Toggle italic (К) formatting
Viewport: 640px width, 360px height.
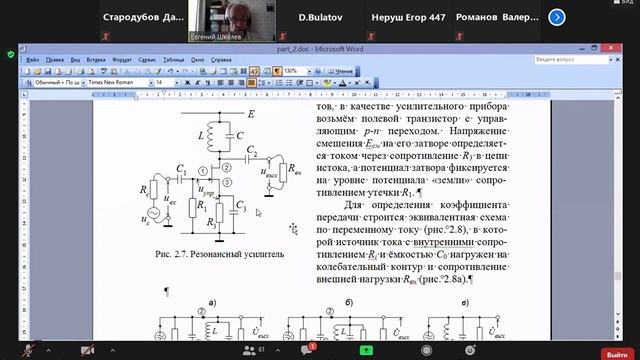(x=198, y=82)
